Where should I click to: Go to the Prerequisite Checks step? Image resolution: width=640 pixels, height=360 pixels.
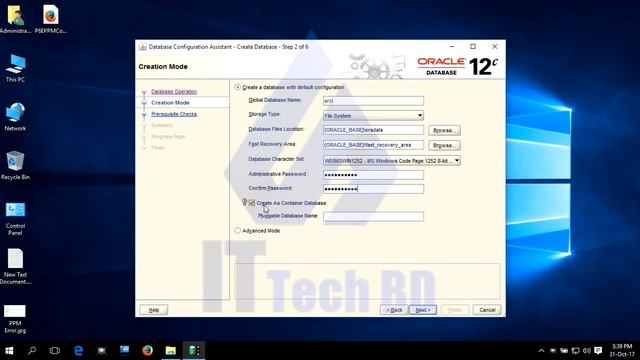tap(174, 114)
